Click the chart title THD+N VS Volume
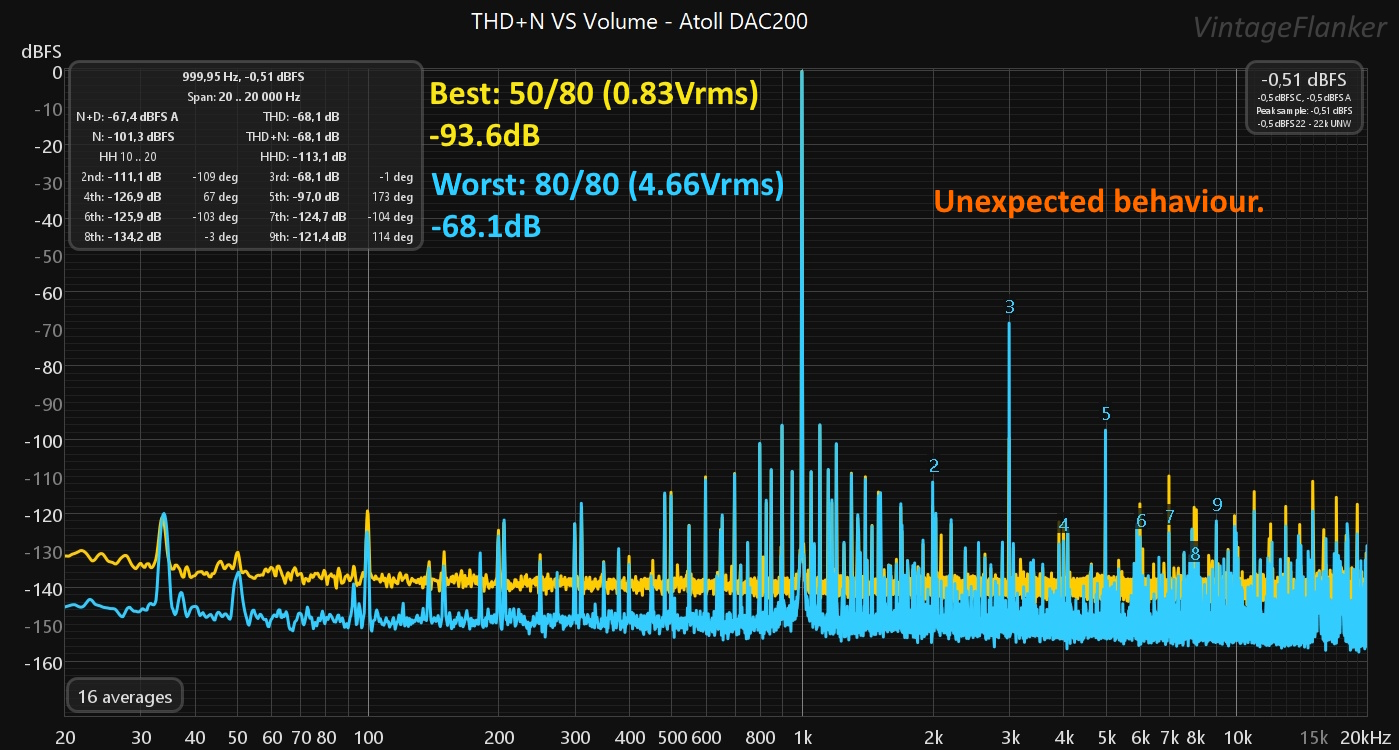Screen dimensions: 1399x750 tap(640, 21)
